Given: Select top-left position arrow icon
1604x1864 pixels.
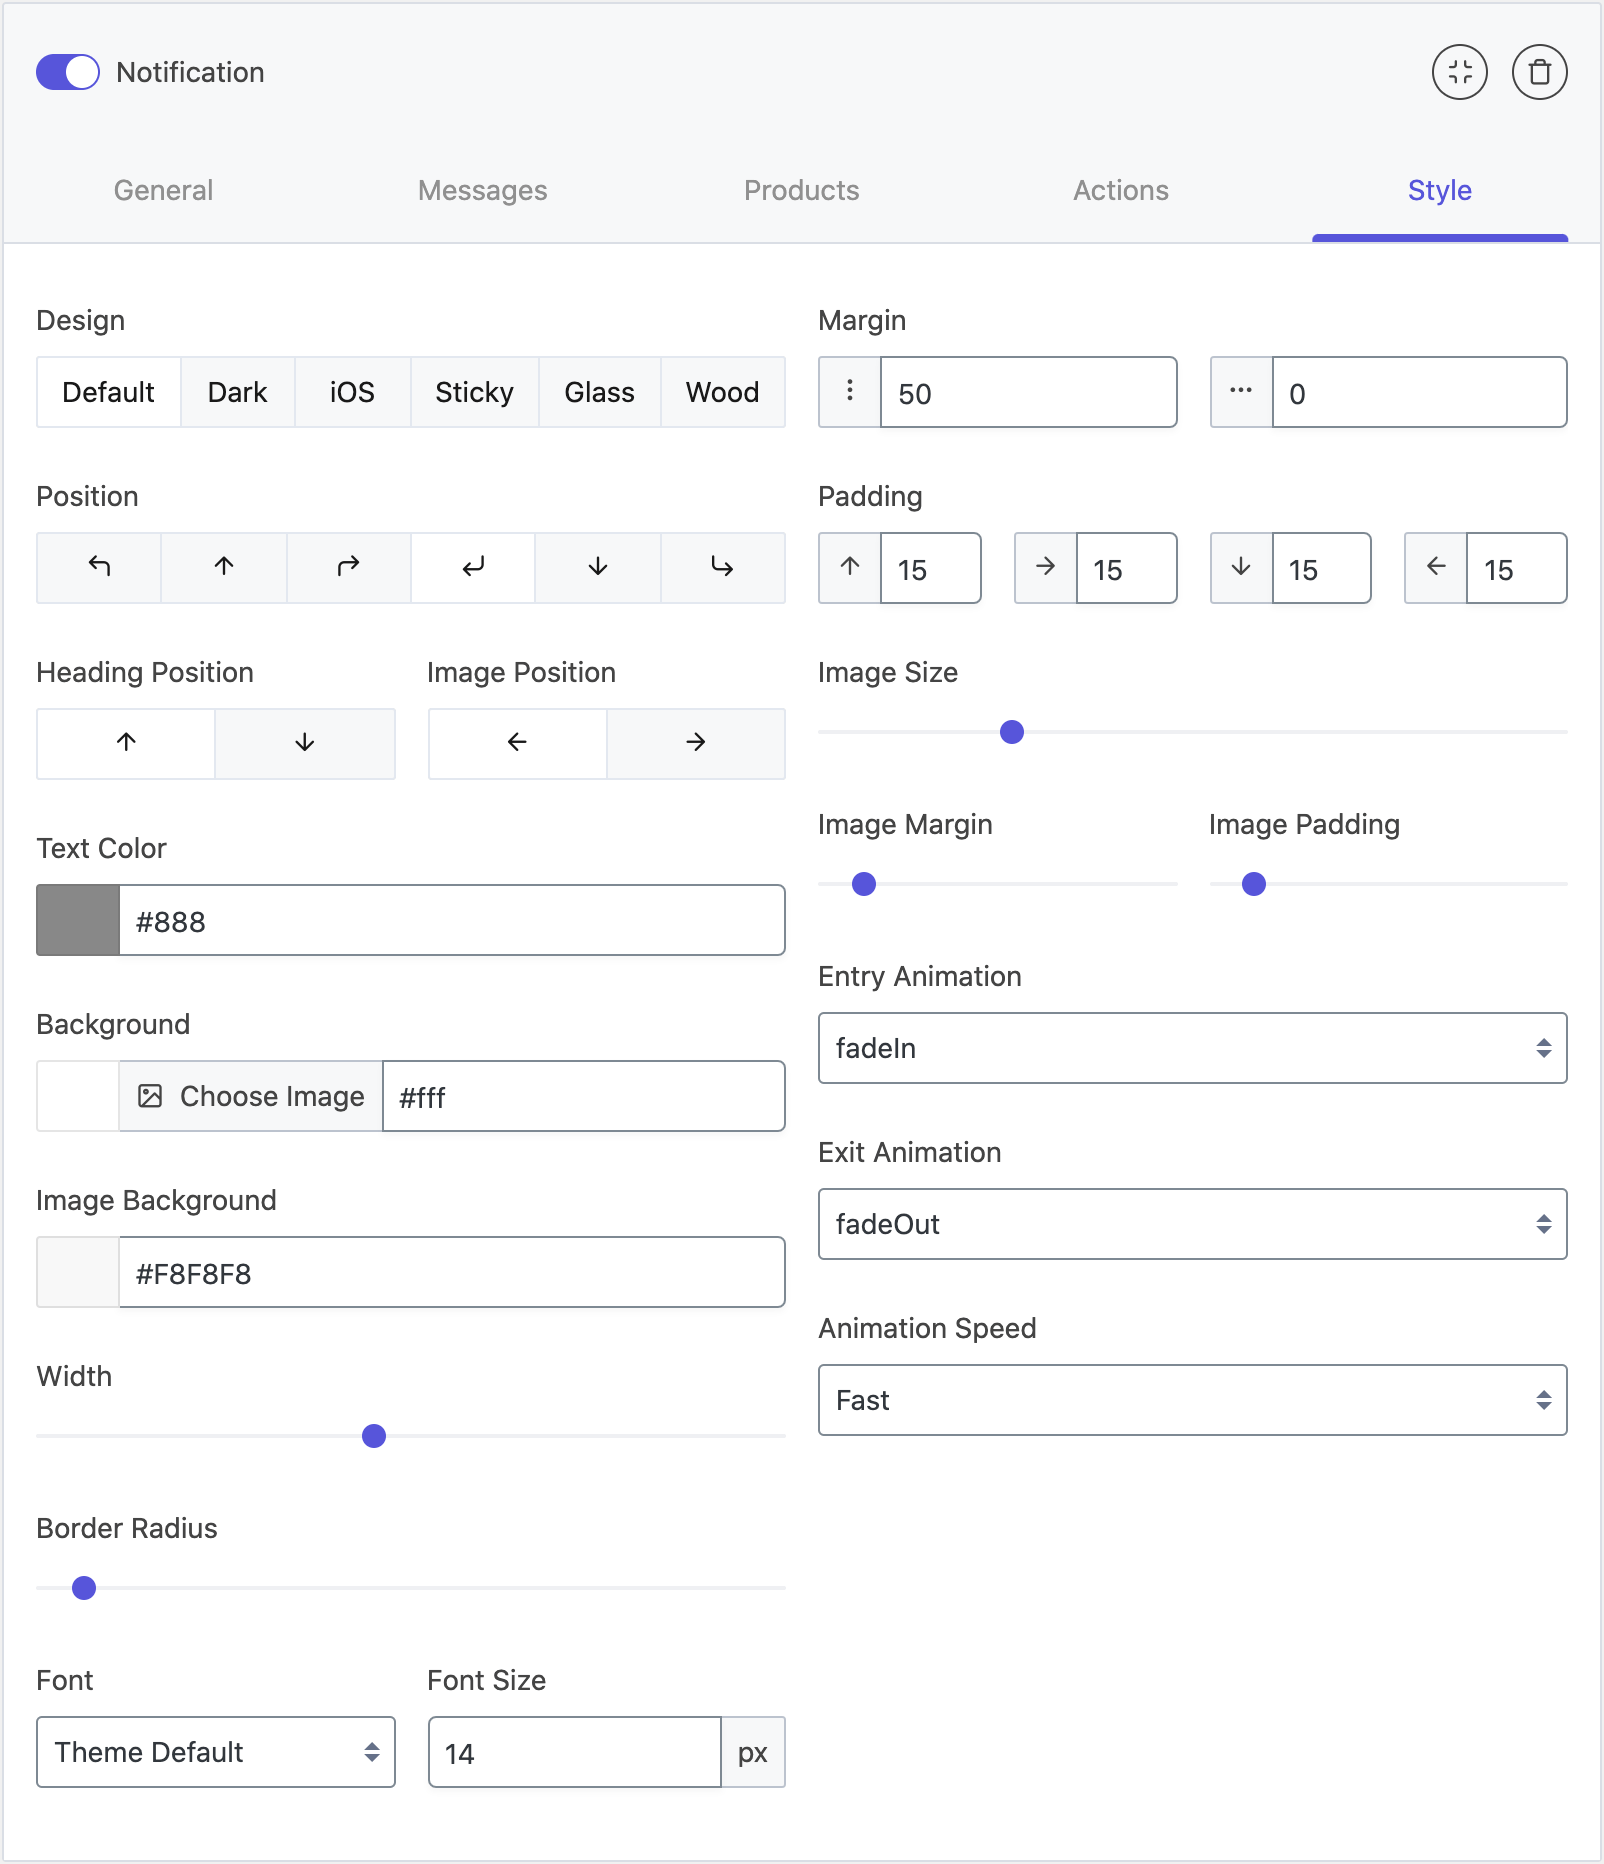Looking at the screenshot, I should click(x=99, y=567).
